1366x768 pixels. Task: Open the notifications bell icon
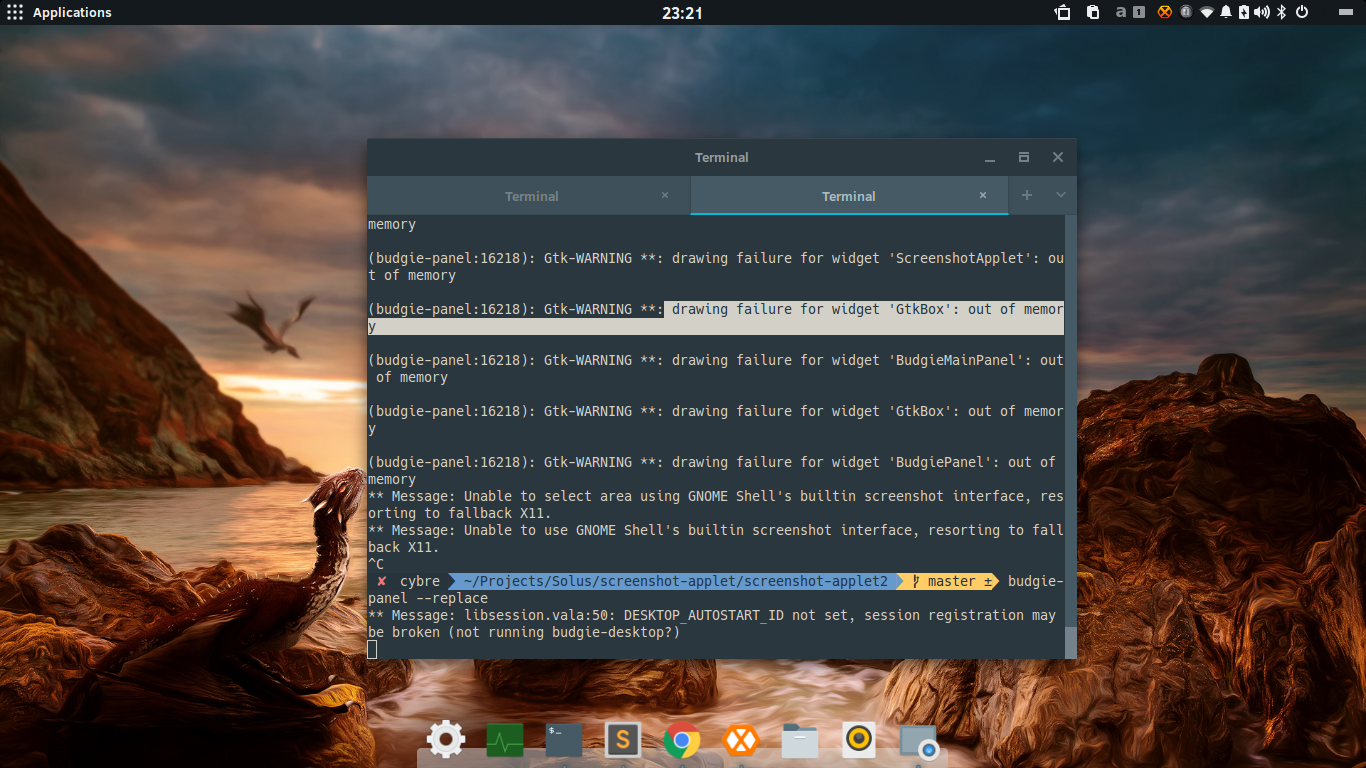click(x=1225, y=13)
